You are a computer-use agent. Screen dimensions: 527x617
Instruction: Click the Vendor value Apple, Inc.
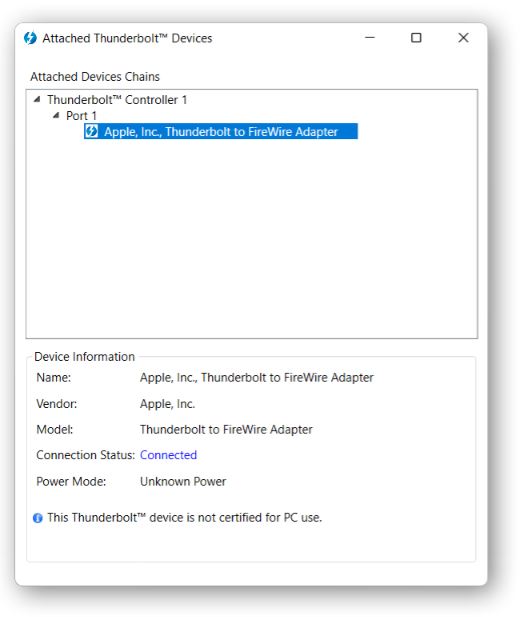(x=168, y=404)
